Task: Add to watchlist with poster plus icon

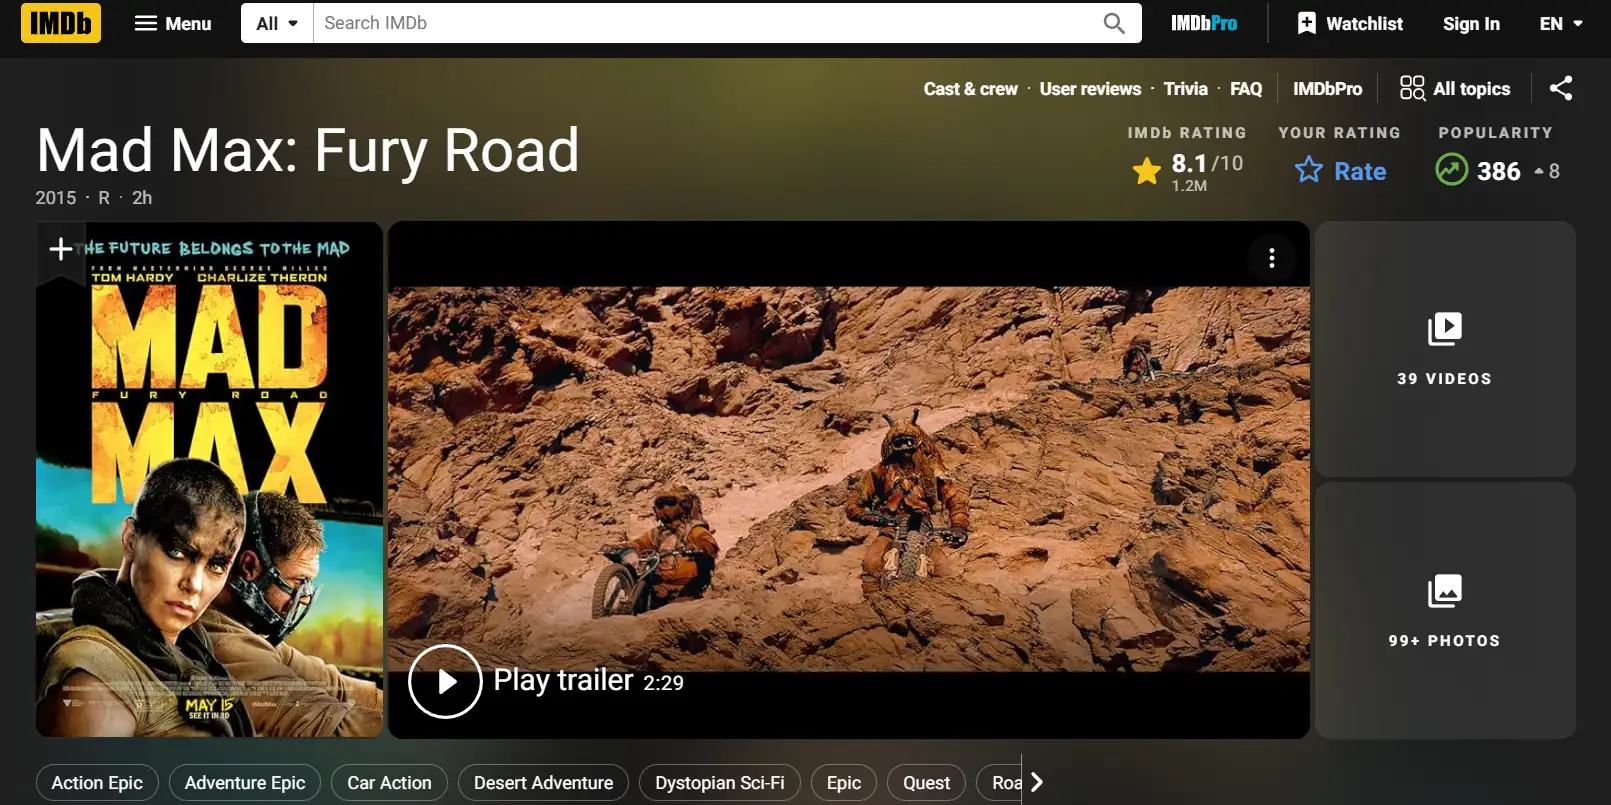Action: click(61, 249)
